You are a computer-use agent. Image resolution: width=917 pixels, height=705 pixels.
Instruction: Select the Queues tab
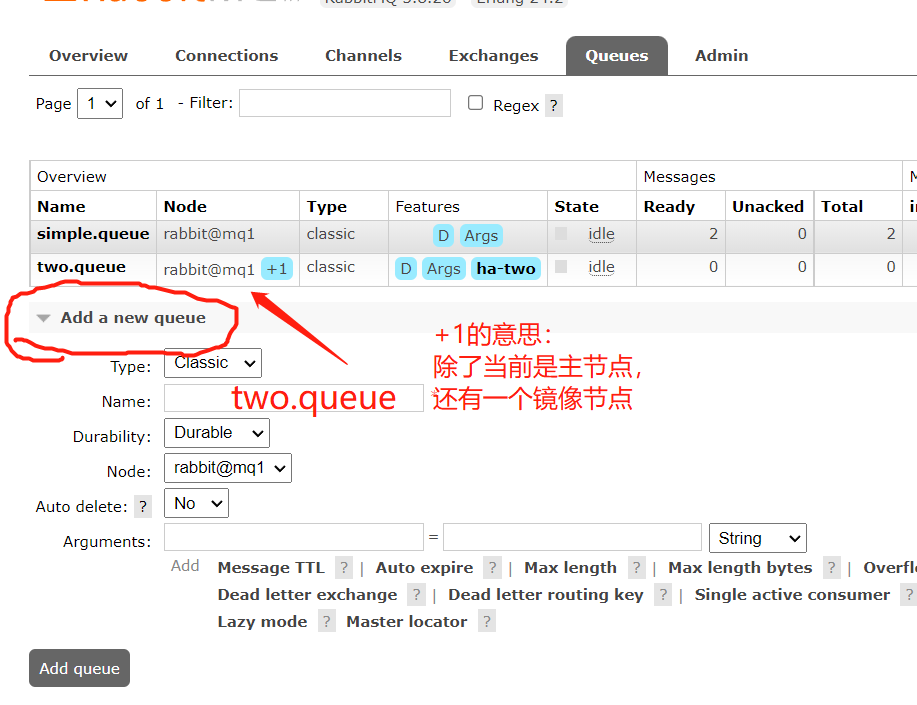[x=616, y=56]
